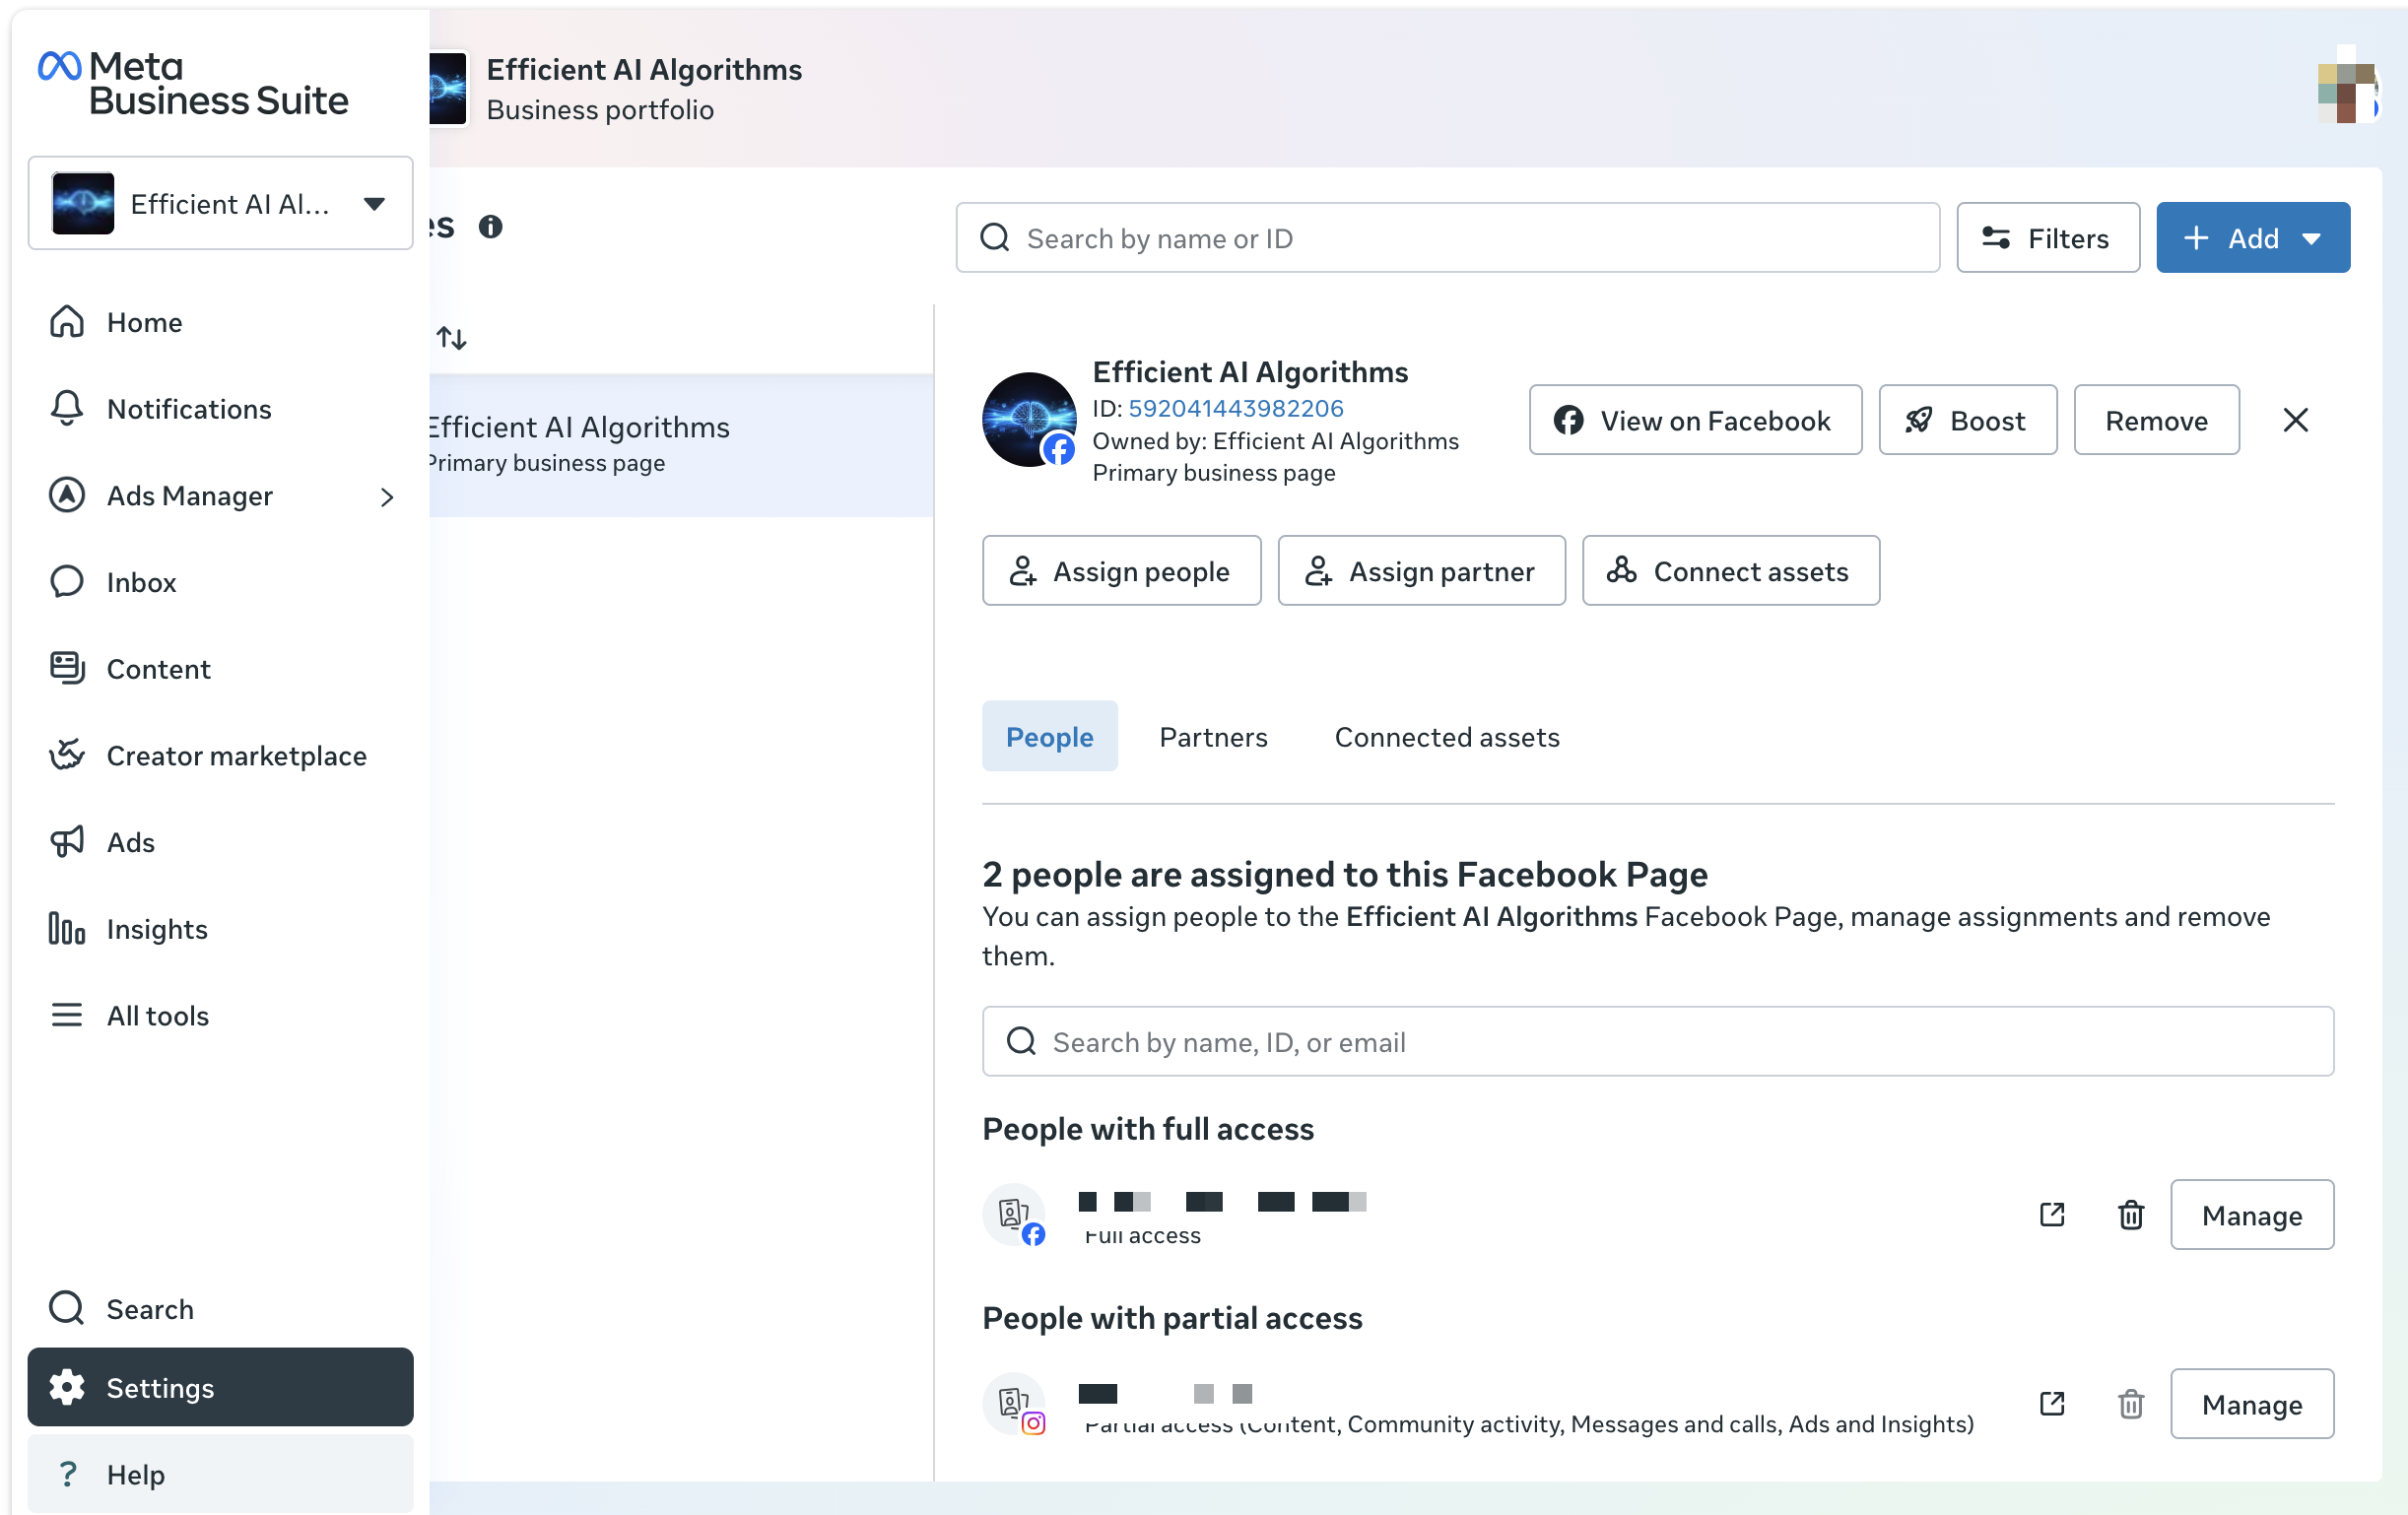Click the info icon beside the heading
This screenshot has width=2408, height=1515.
(490, 227)
